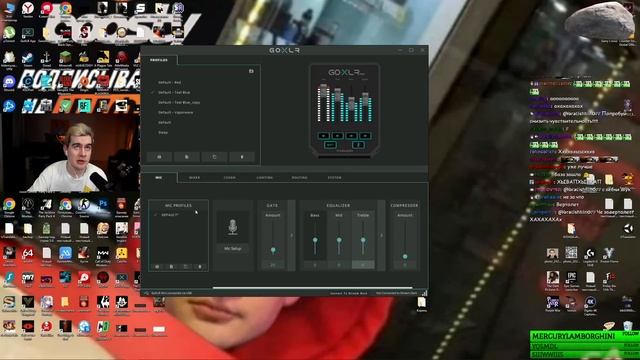Click the delete icon under Mic Profiles

click(x=200, y=267)
